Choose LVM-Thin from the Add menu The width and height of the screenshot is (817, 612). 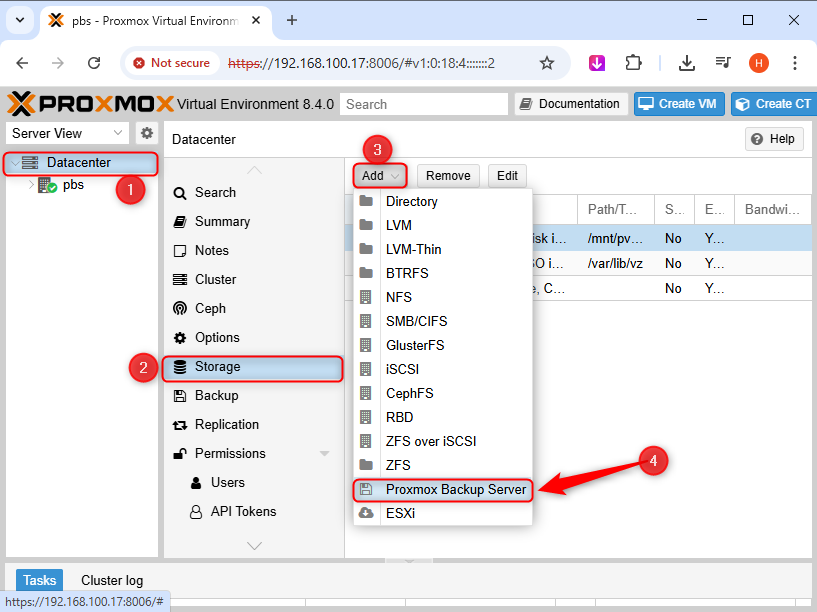pos(443,249)
